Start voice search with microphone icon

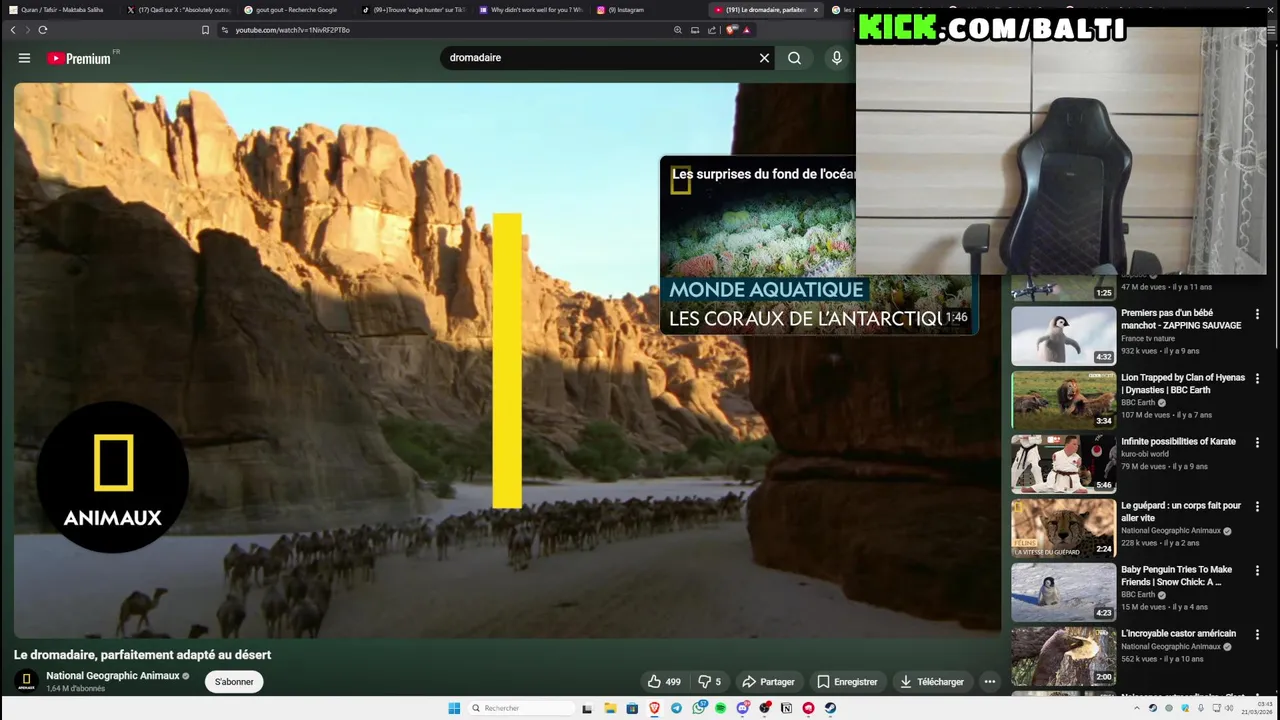837,58
